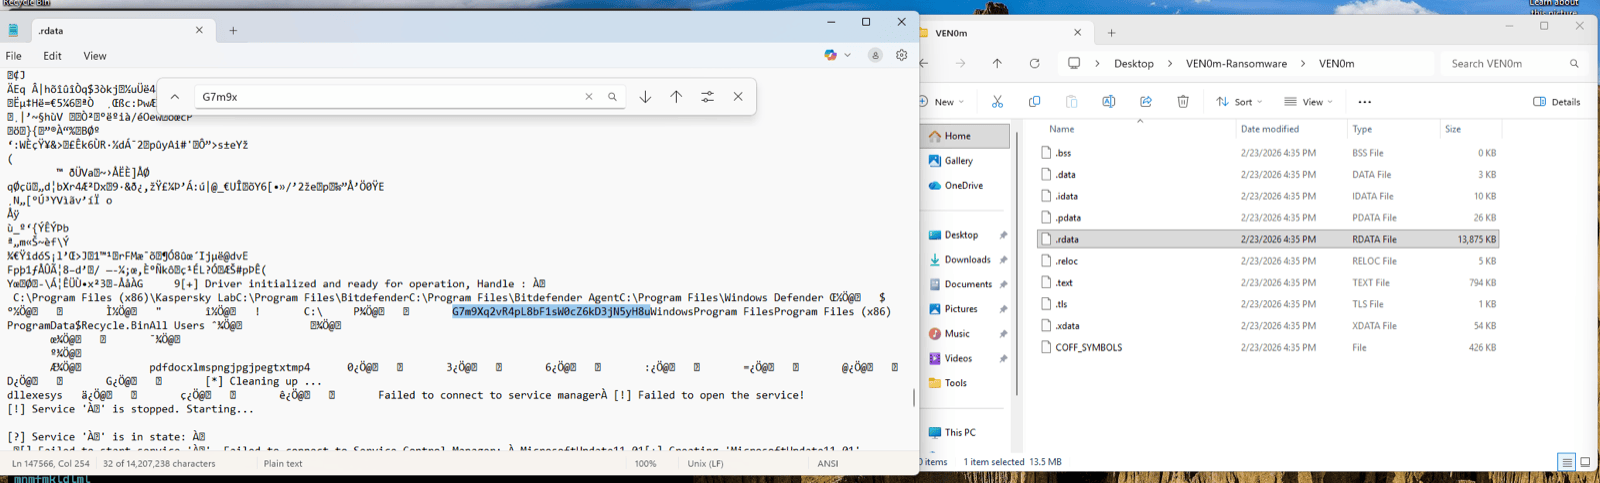1600x483 pixels.
Task: Expand the replace chevron in find bar
Action: pyautogui.click(x=175, y=97)
